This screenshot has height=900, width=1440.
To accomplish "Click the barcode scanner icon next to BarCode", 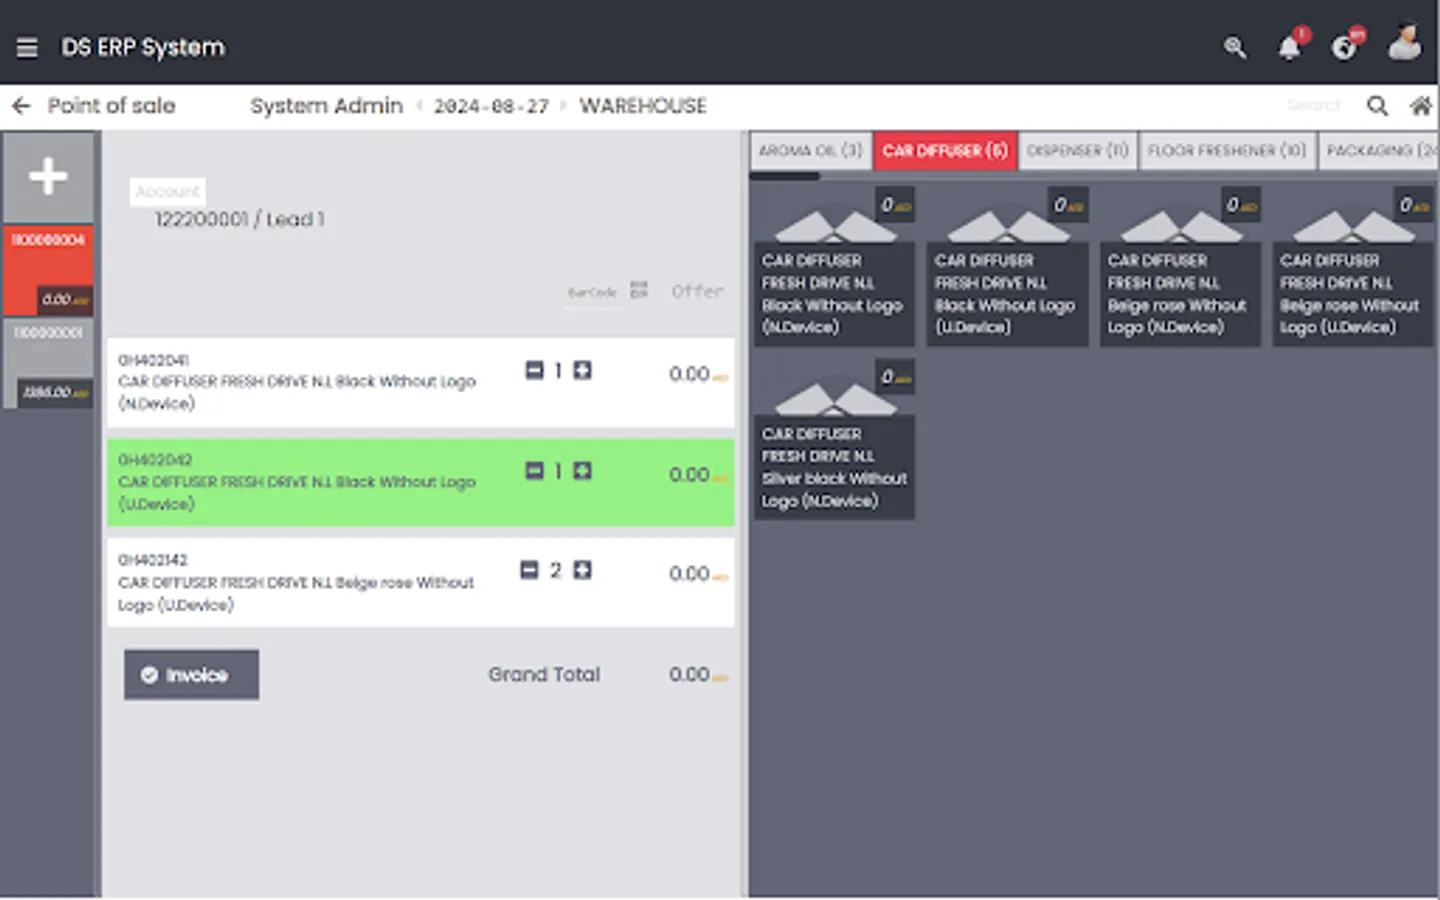I will tap(639, 291).
